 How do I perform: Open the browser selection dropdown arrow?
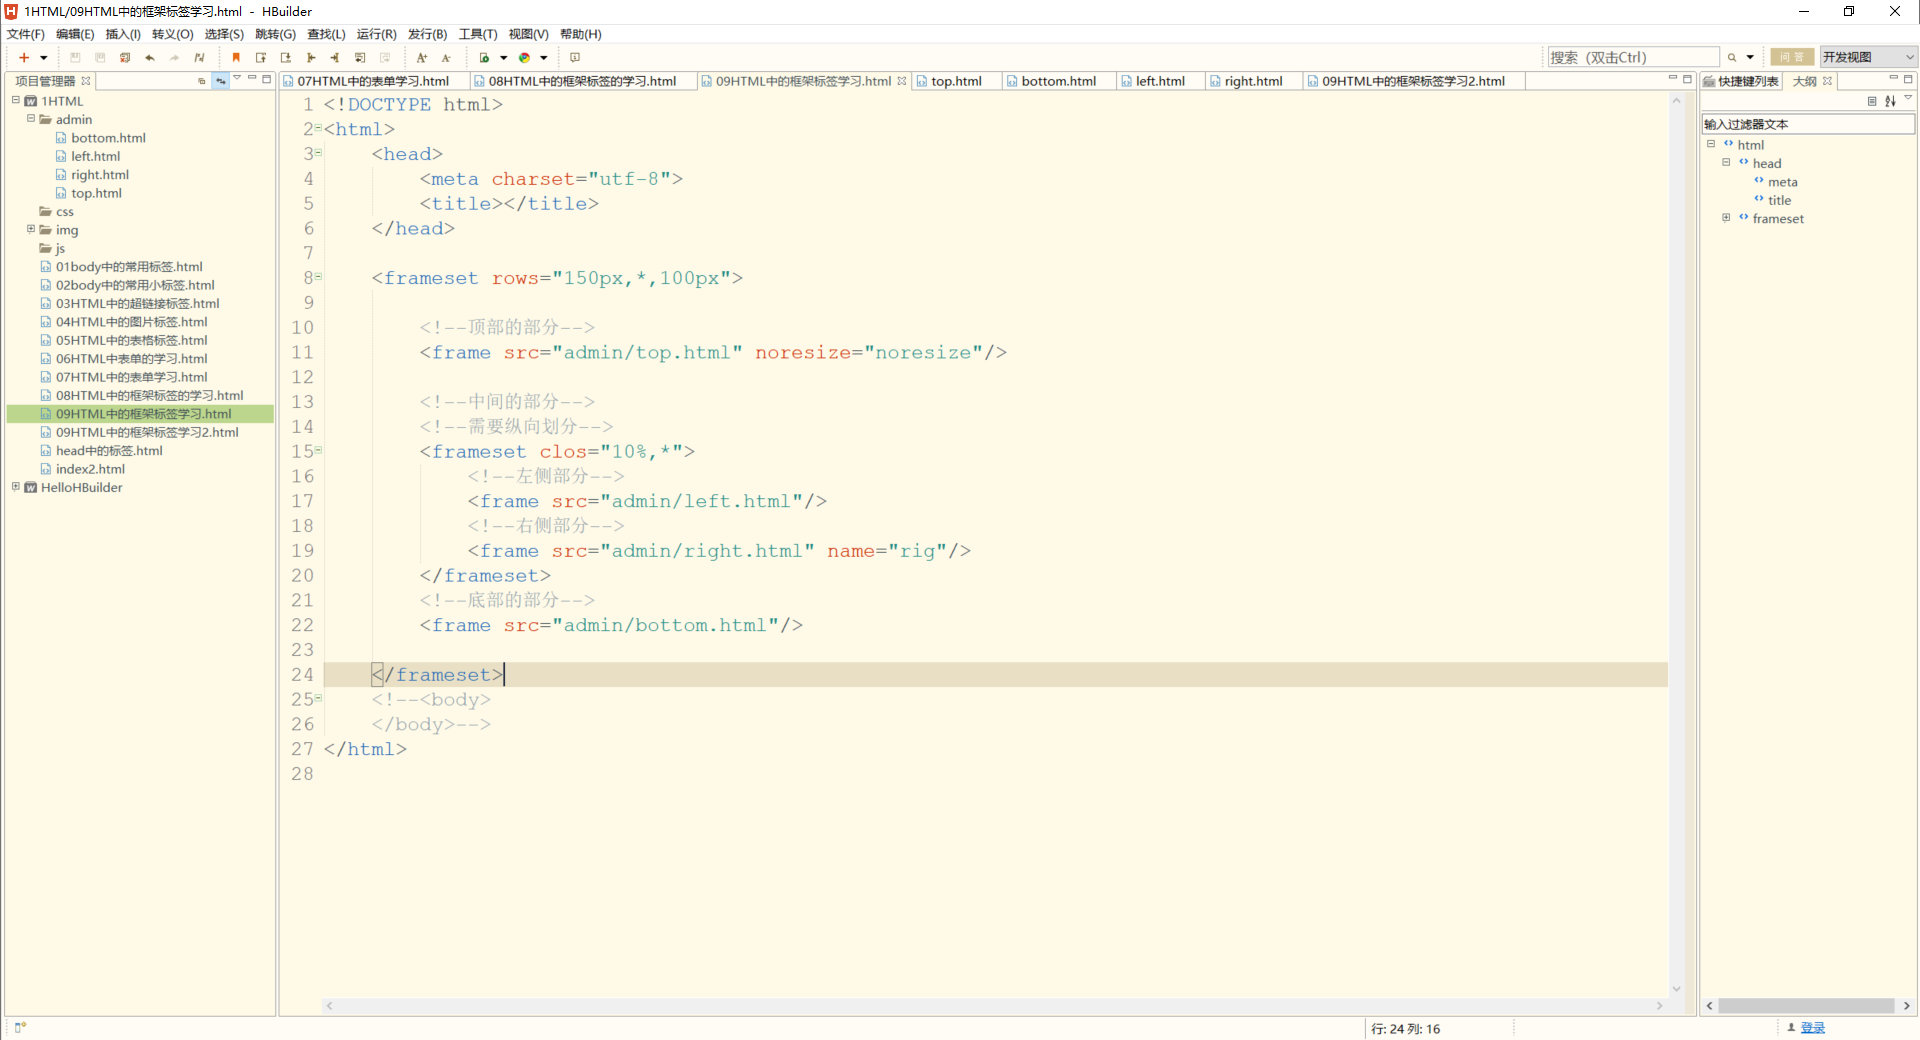point(543,58)
